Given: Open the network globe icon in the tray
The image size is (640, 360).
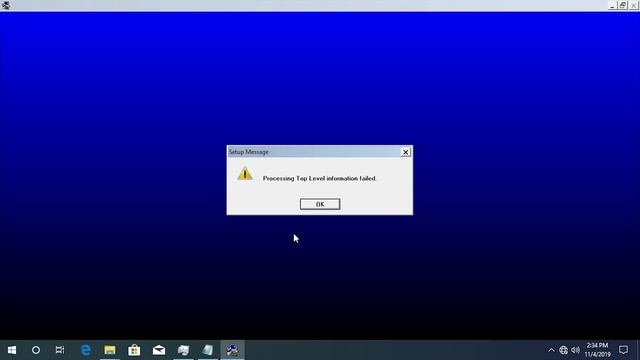Looking at the screenshot, I should point(563,350).
